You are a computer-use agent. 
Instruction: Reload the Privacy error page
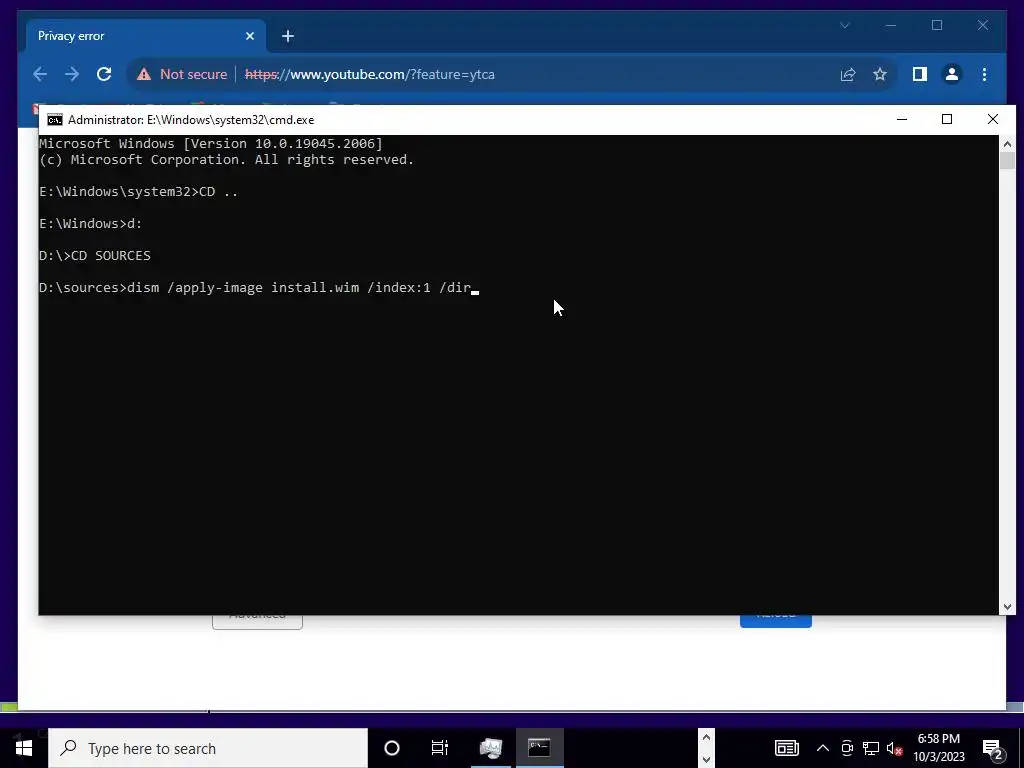coord(104,74)
